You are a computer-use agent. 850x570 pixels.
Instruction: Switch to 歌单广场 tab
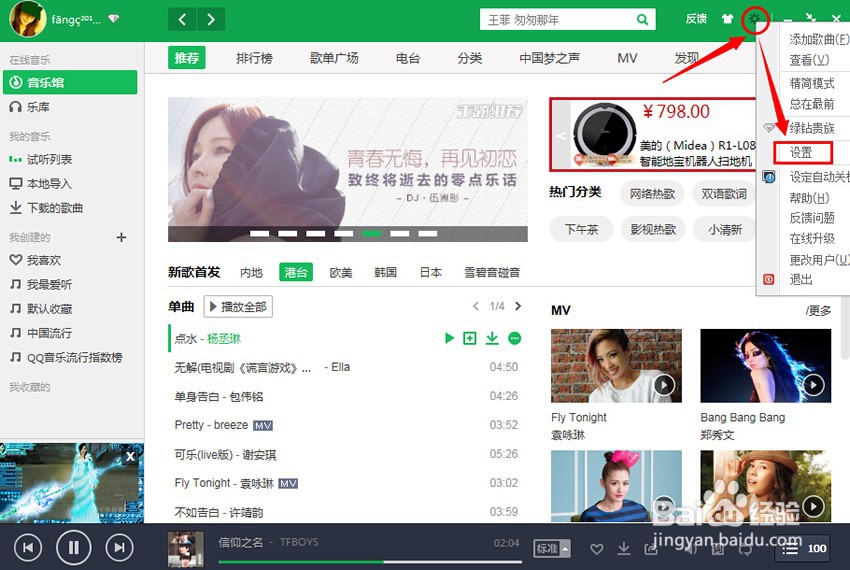(334, 58)
